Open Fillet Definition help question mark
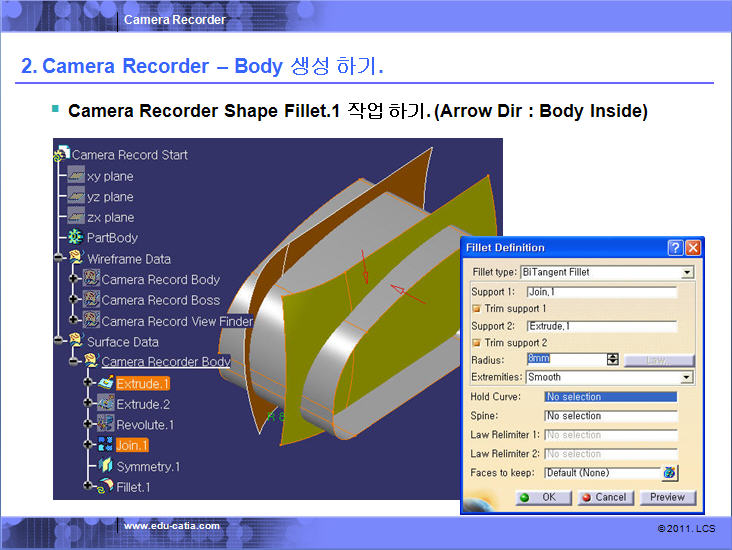 click(x=675, y=247)
